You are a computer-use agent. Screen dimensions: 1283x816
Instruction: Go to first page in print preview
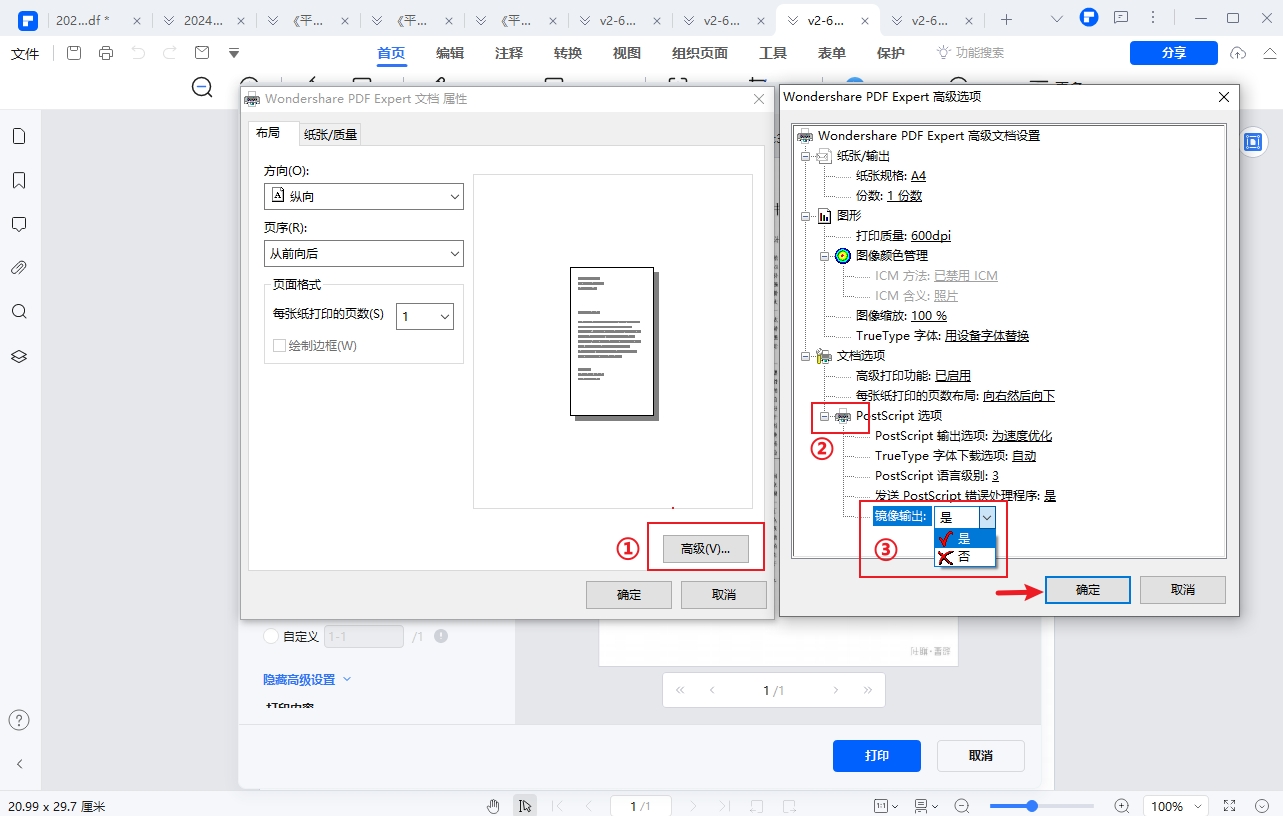680,690
